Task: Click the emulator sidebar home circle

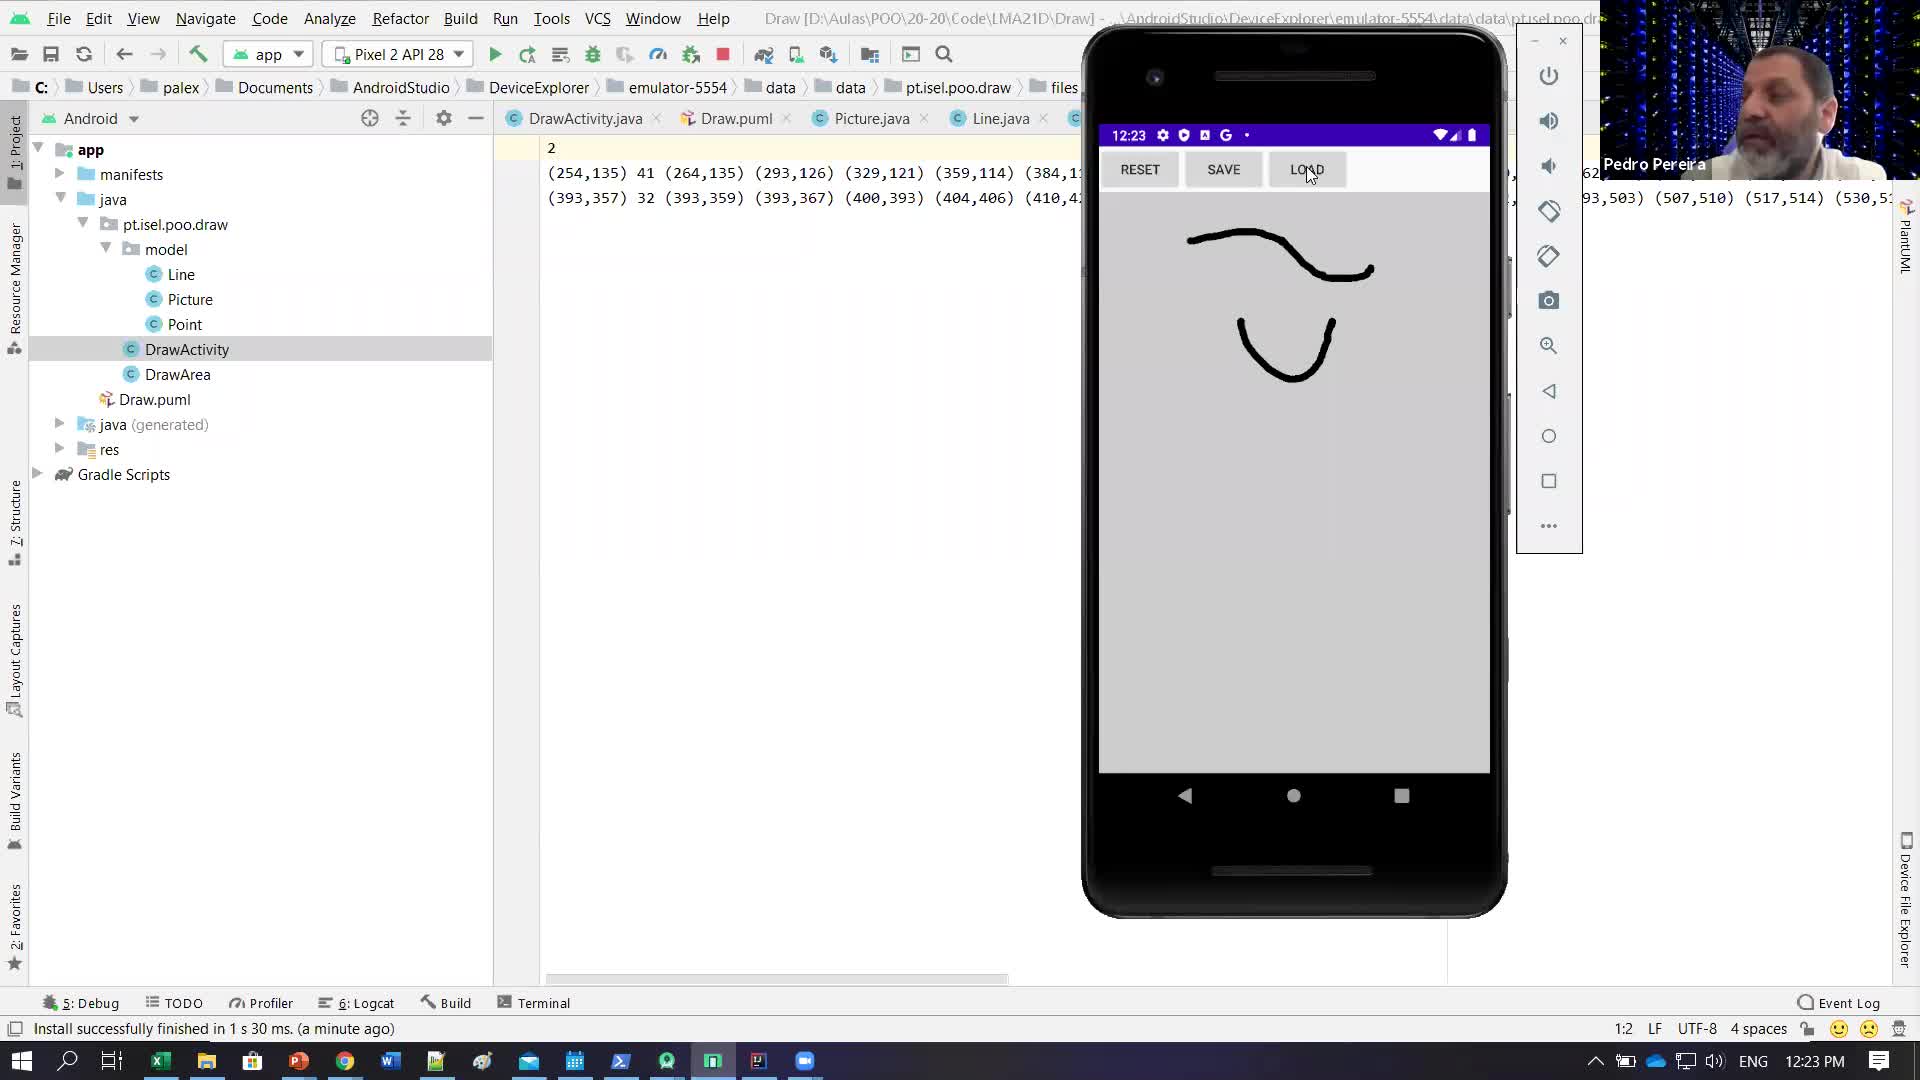Action: coord(1549,436)
